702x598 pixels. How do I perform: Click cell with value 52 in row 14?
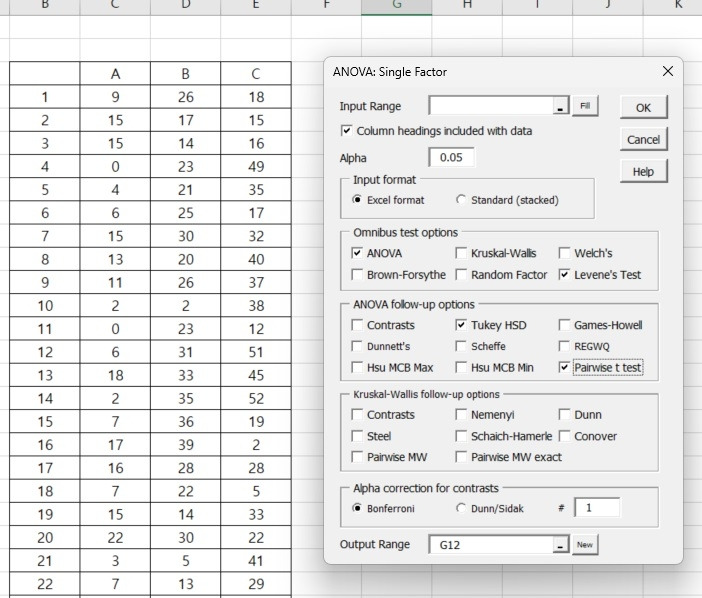pyautogui.click(x=256, y=398)
